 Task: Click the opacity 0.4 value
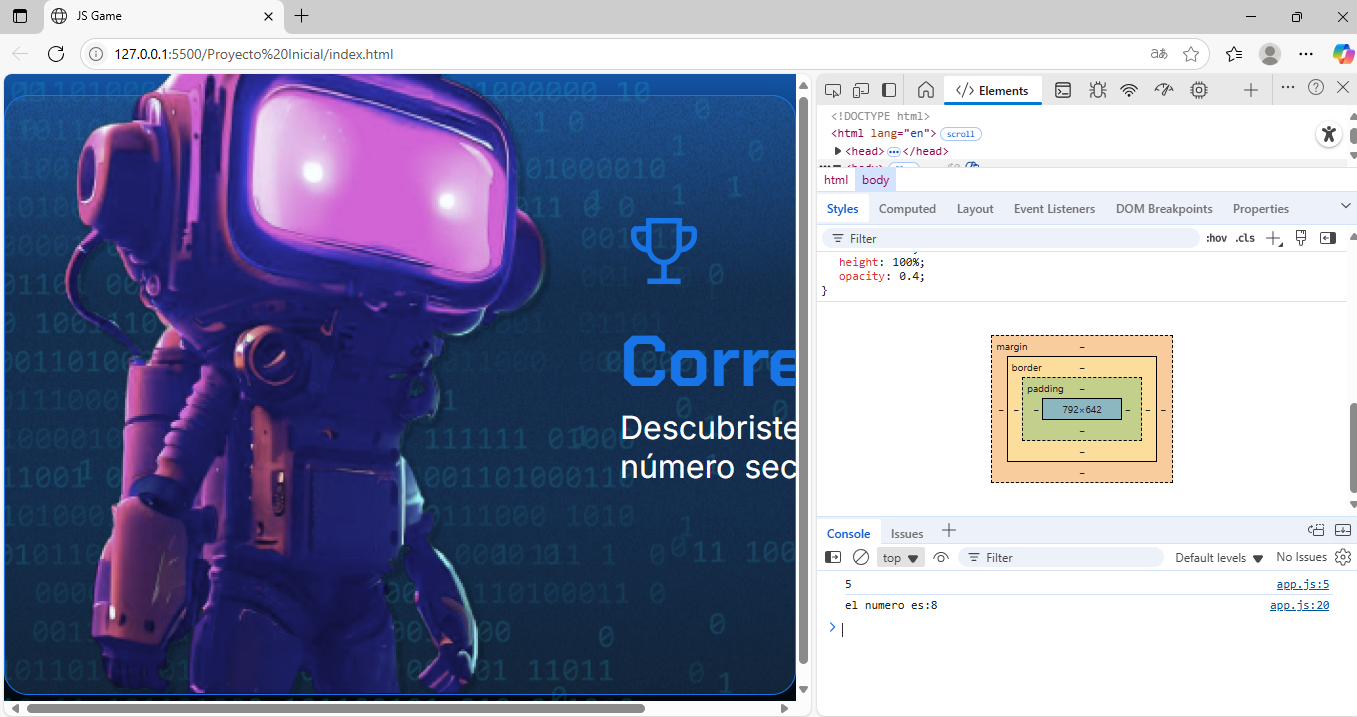(911, 276)
